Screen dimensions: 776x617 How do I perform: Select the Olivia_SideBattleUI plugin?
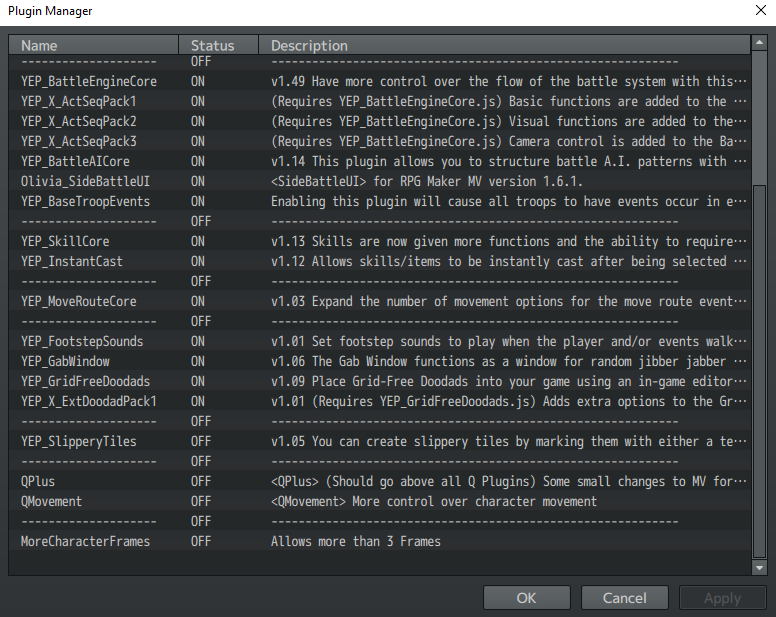[x=380, y=182]
